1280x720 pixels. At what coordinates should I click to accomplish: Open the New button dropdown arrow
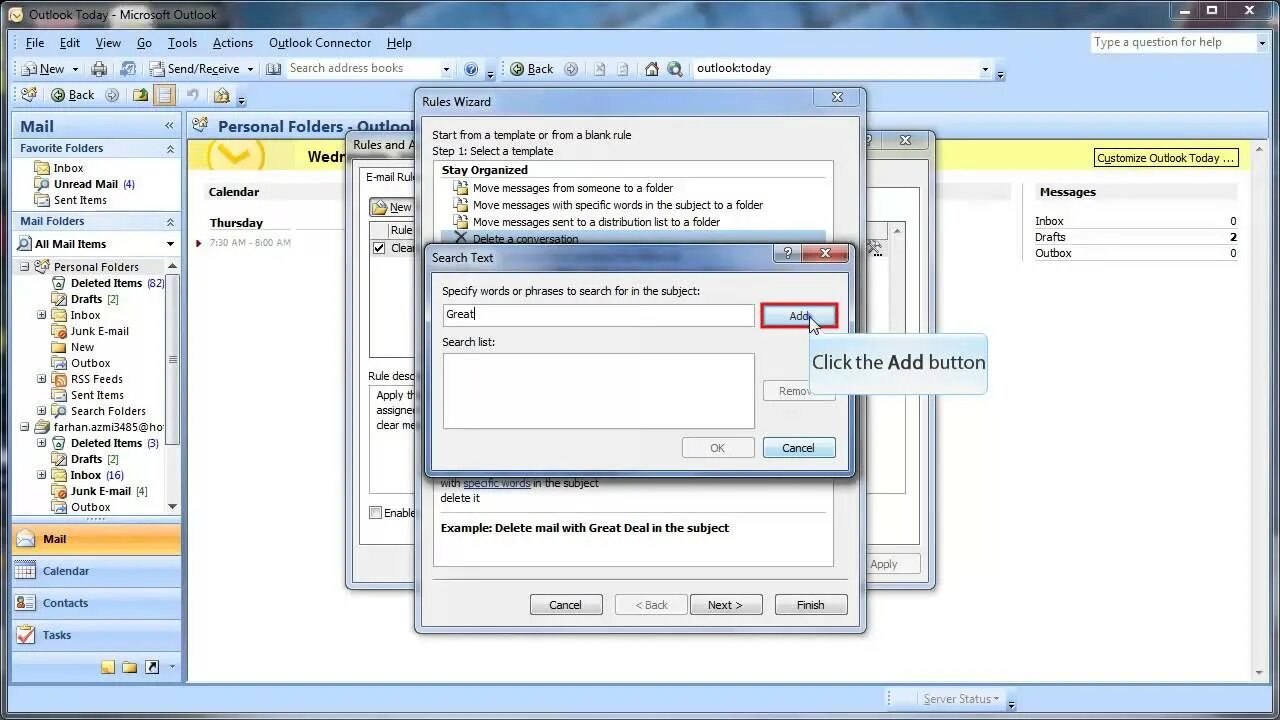pos(75,69)
